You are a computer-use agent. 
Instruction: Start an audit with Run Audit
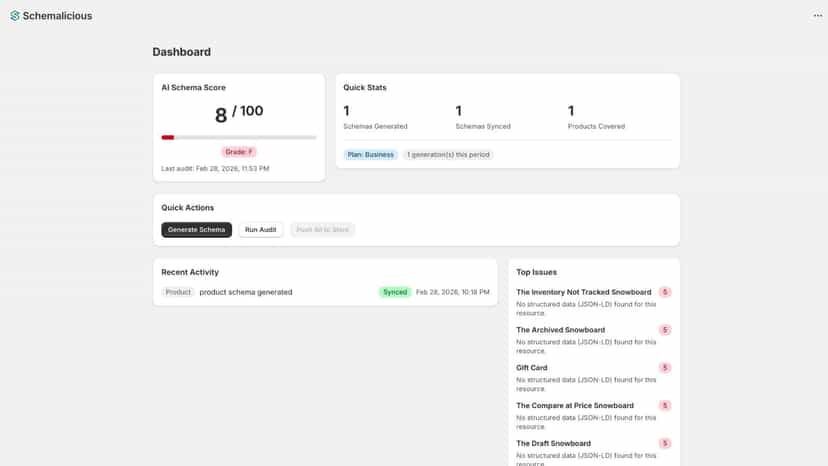[x=260, y=230]
